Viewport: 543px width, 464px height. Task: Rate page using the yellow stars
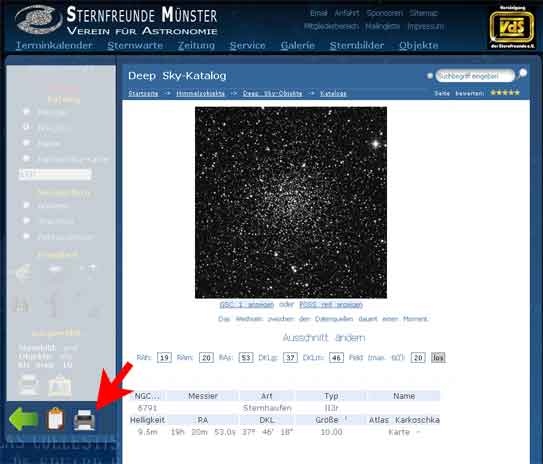505,93
